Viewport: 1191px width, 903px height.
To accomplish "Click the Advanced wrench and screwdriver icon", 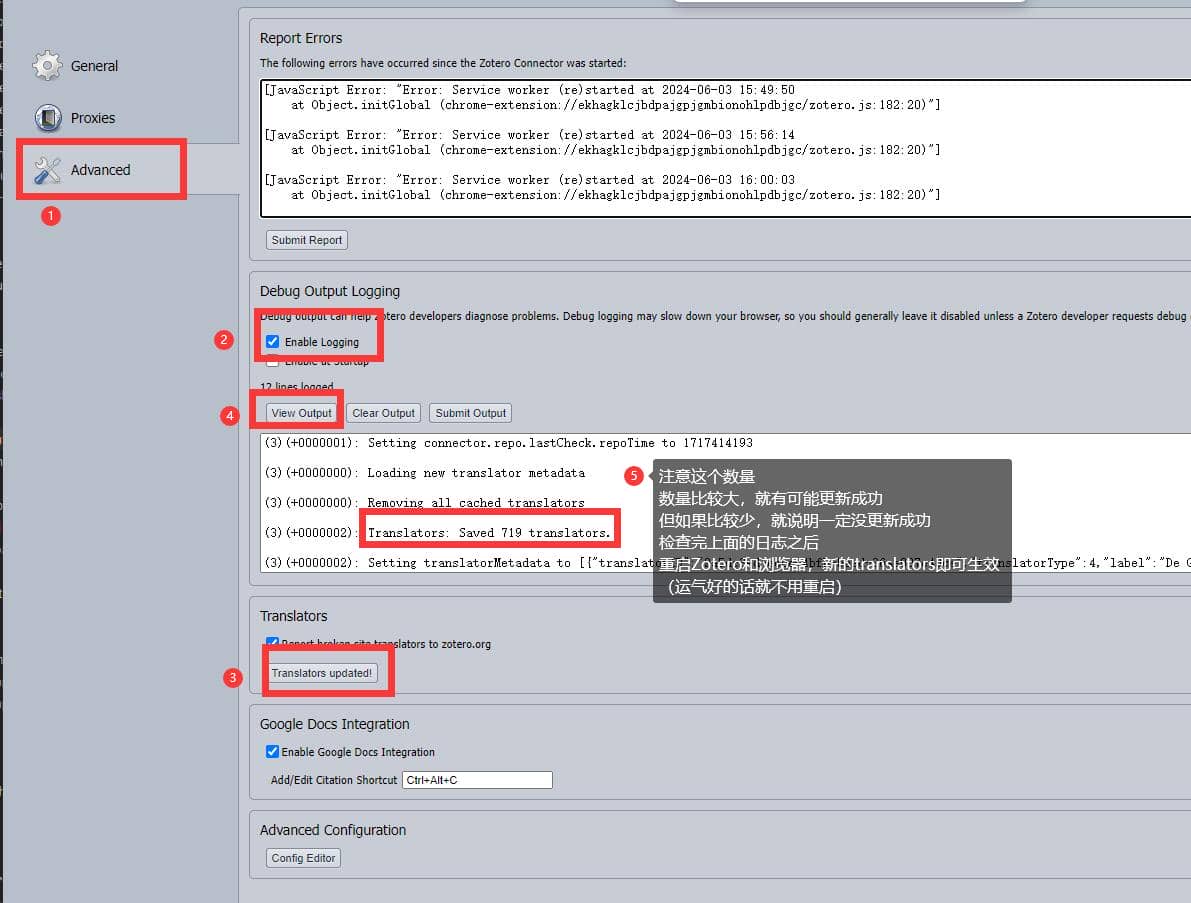I will click(47, 170).
